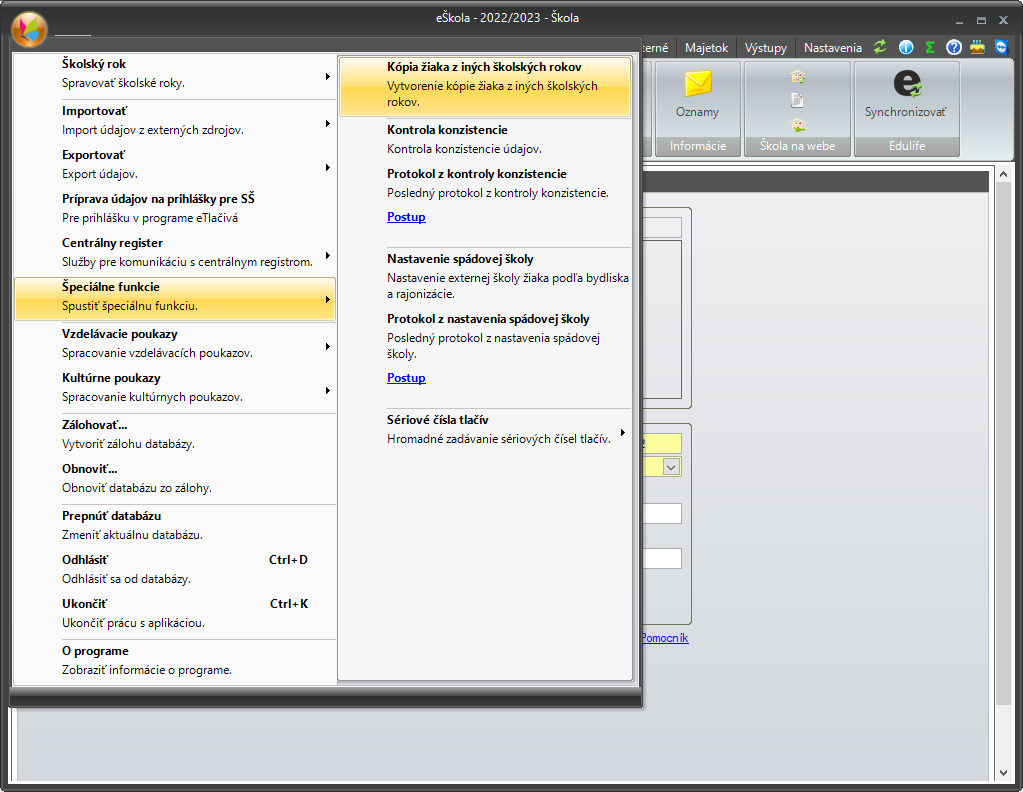This screenshot has width=1023, height=792.
Task: Click the eŠkola application orb button
Action: [29, 29]
